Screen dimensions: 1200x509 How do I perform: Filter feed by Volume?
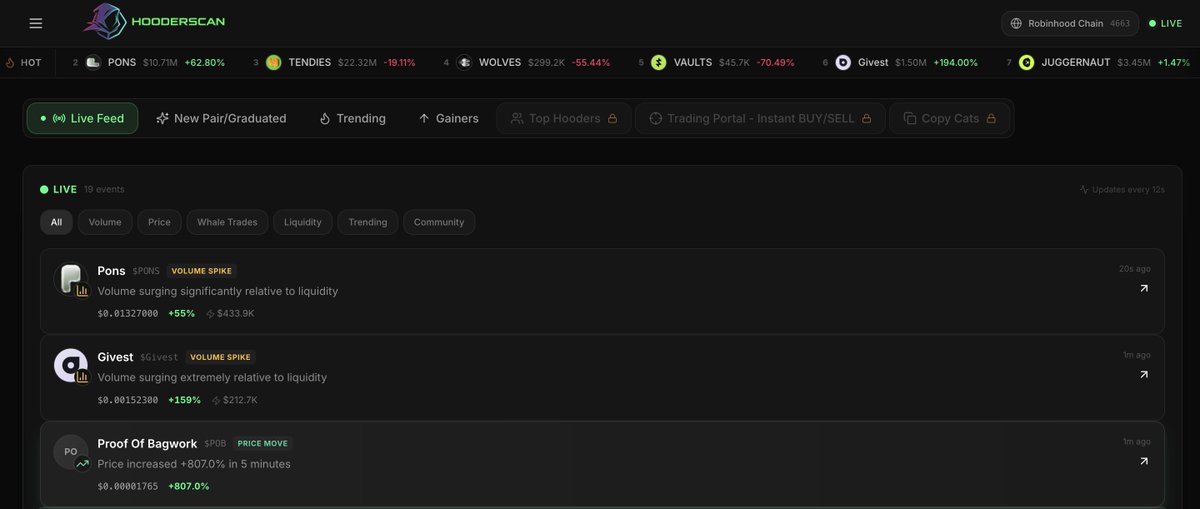click(105, 222)
